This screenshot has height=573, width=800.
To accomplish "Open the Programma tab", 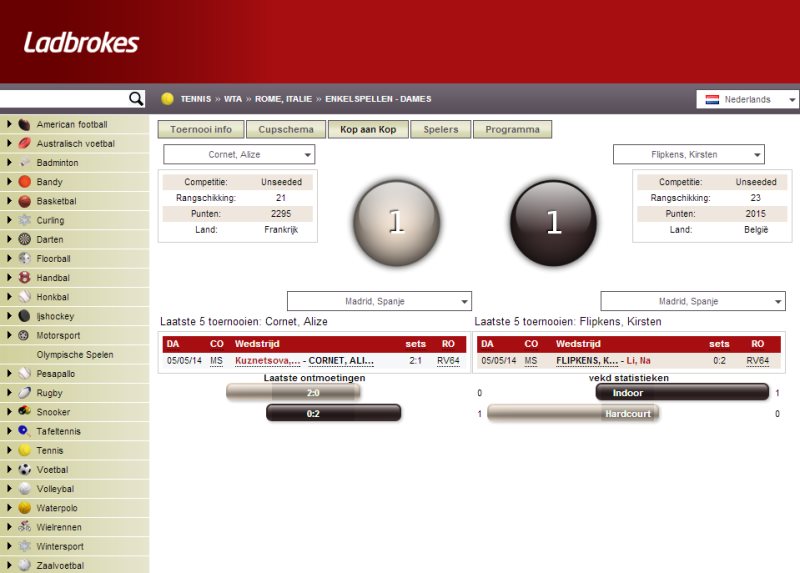I will pos(512,130).
